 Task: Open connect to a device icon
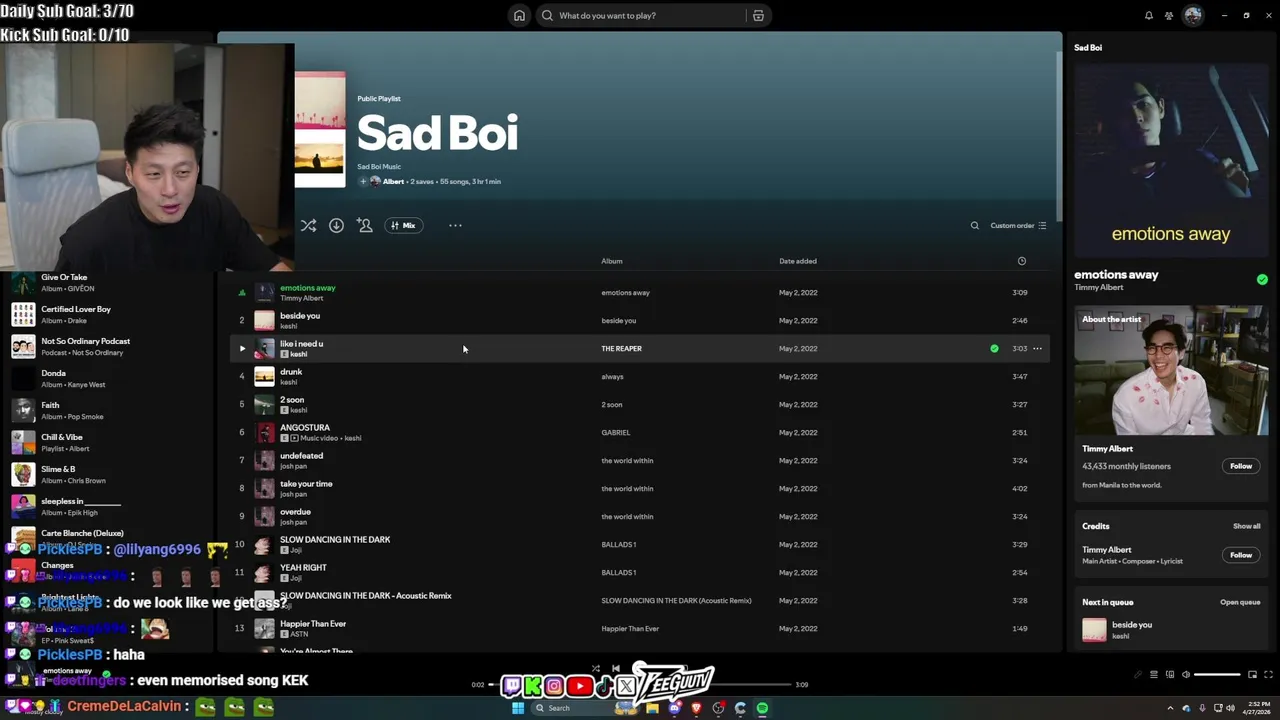[1169, 675]
